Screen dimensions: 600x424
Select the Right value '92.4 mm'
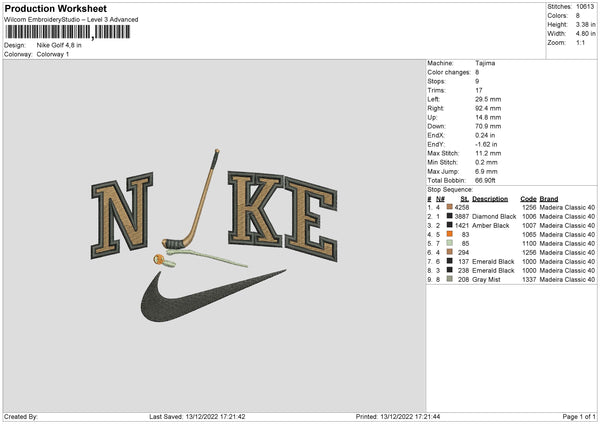click(x=488, y=108)
